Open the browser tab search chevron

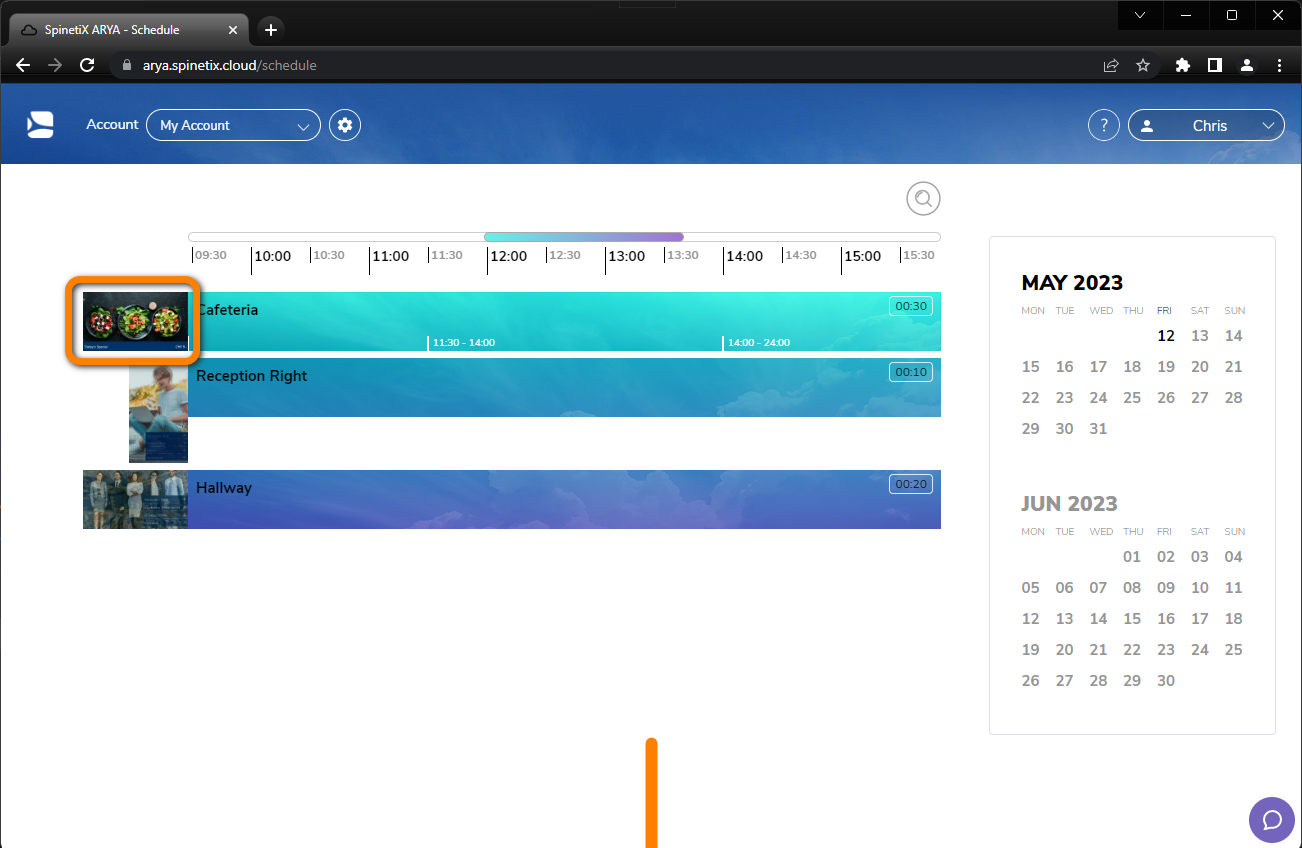[1139, 15]
